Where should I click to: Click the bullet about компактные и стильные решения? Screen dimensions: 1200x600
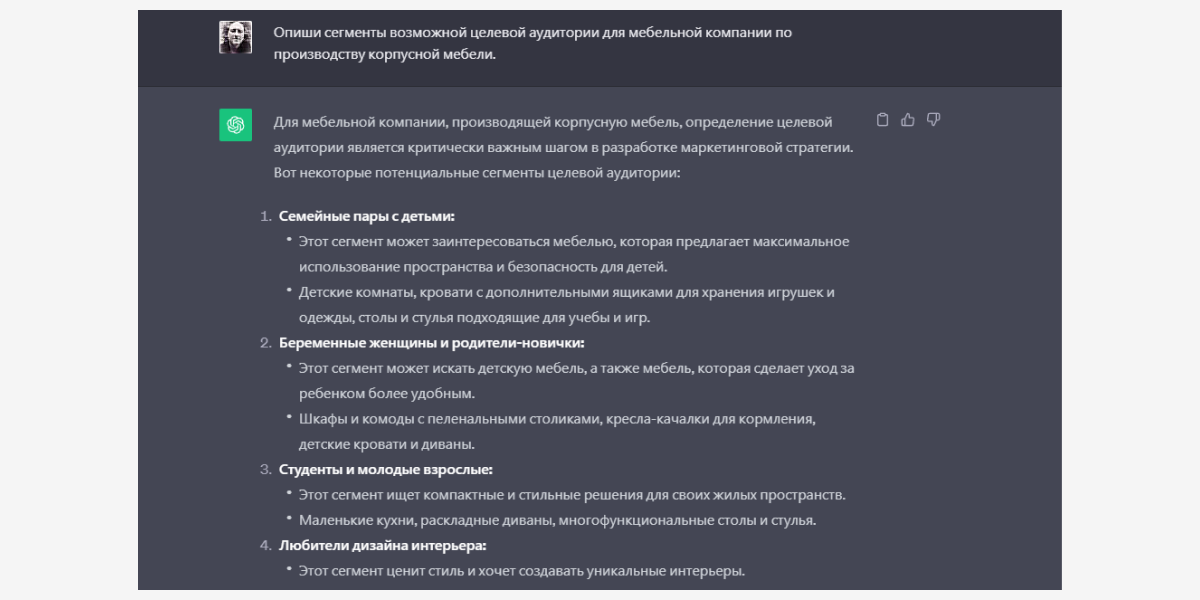(x=572, y=495)
